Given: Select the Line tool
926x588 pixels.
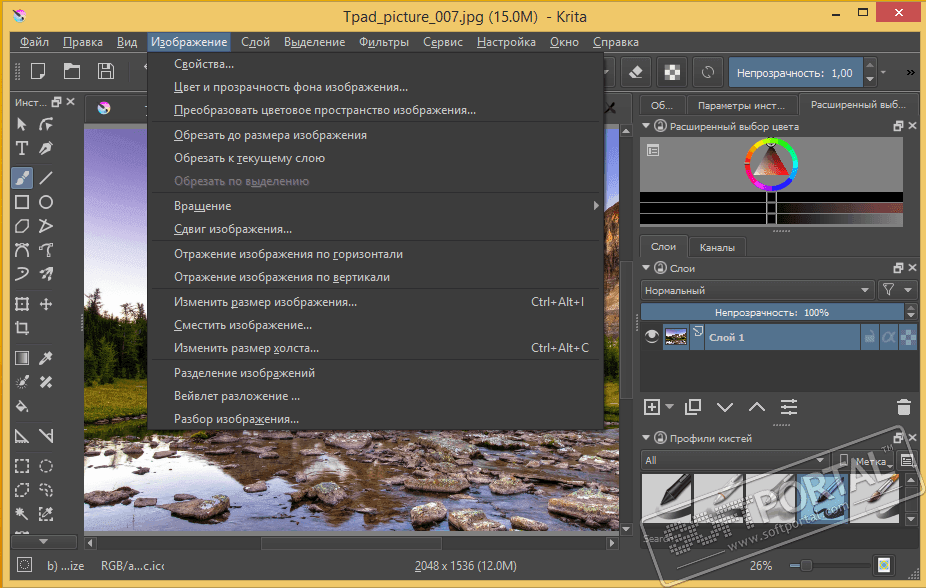Looking at the screenshot, I should pyautogui.click(x=46, y=178).
